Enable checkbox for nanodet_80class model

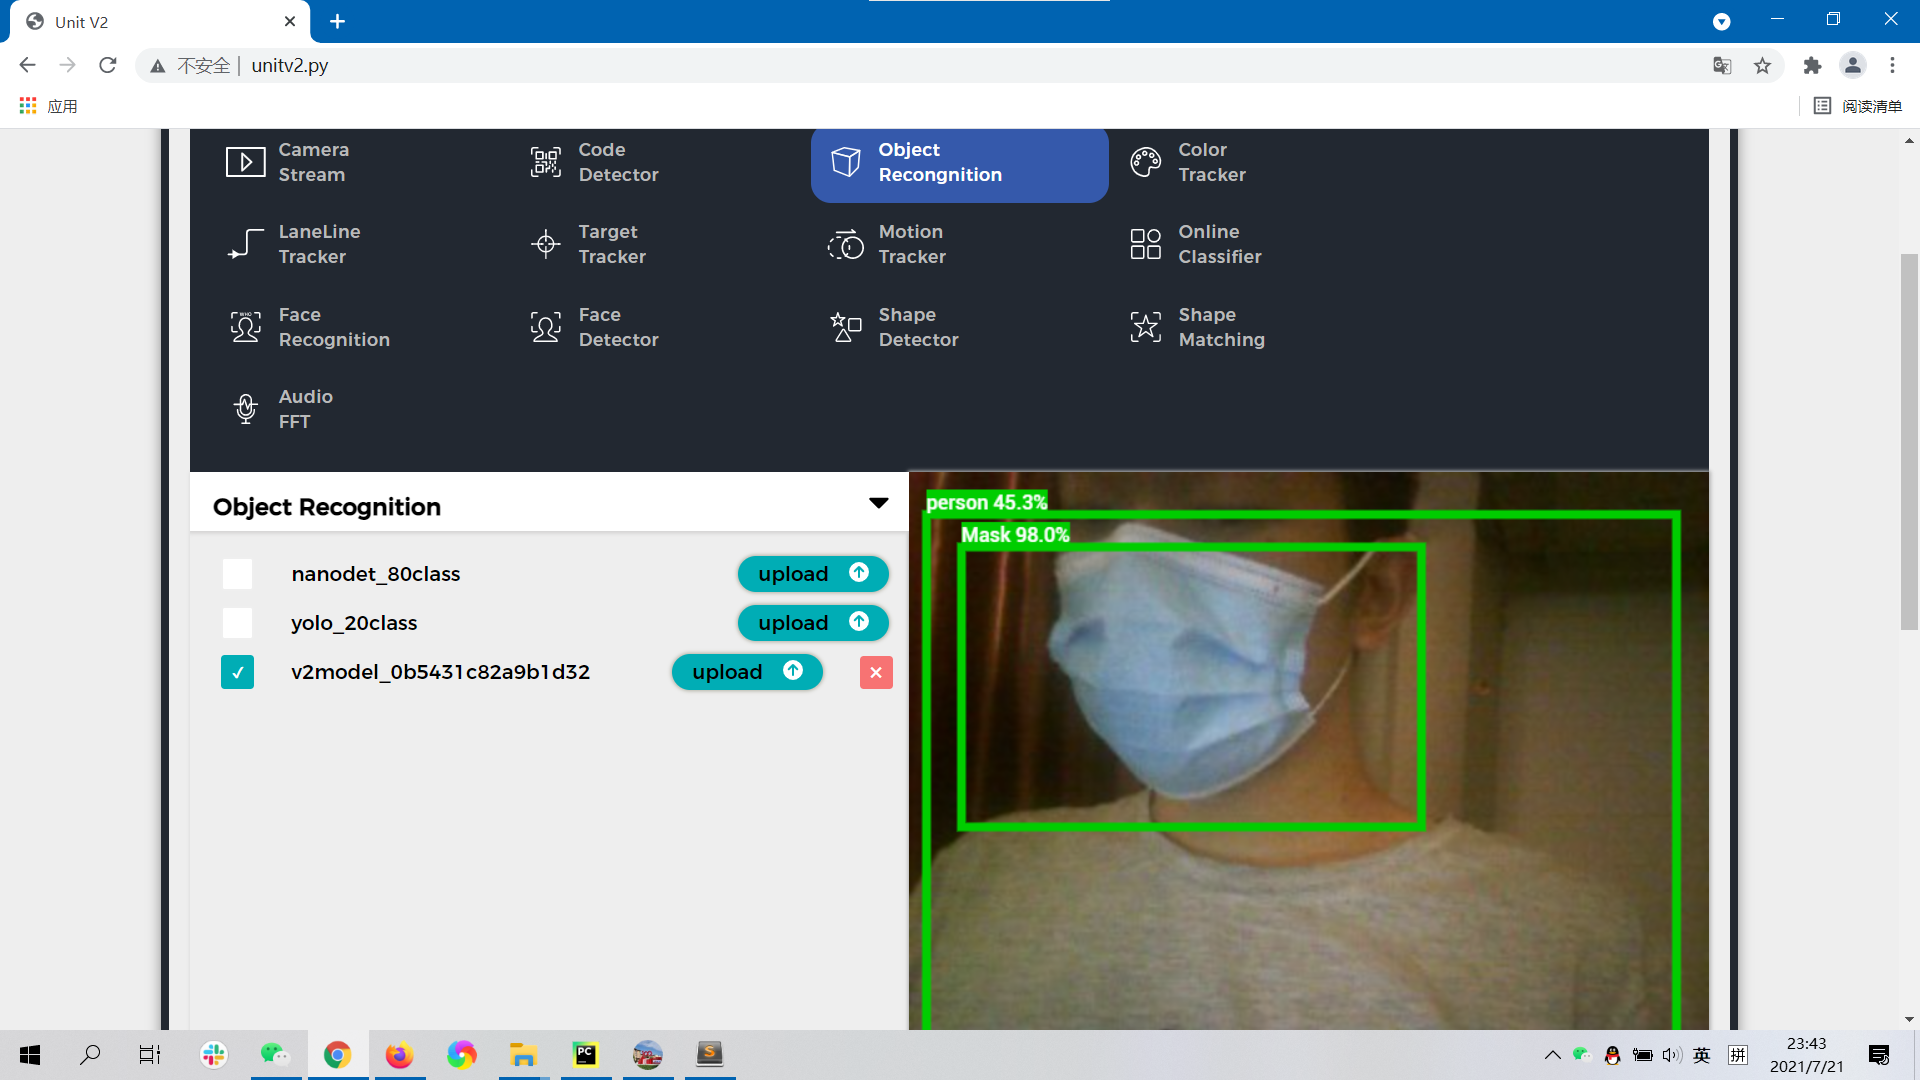tap(237, 574)
